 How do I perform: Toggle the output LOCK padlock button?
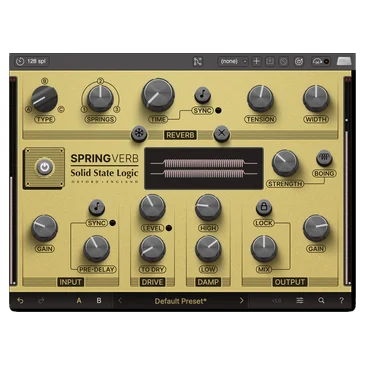tap(264, 207)
